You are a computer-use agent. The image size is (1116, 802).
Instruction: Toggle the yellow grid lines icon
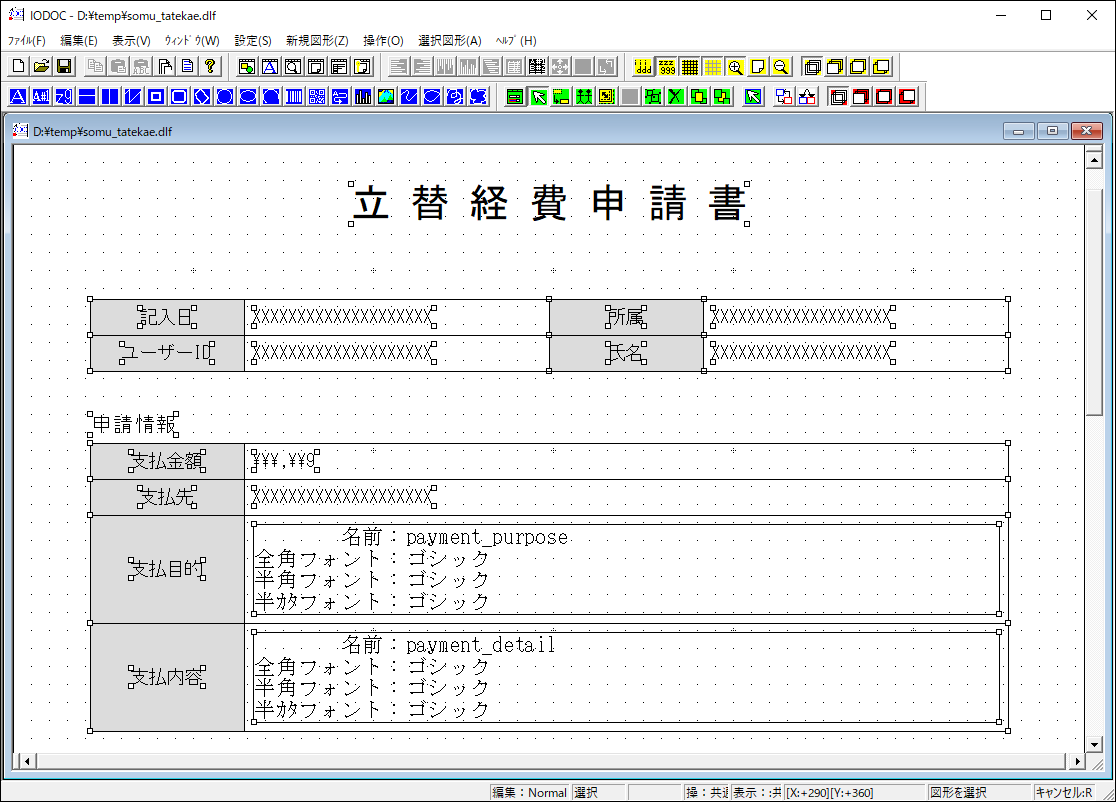pos(712,67)
